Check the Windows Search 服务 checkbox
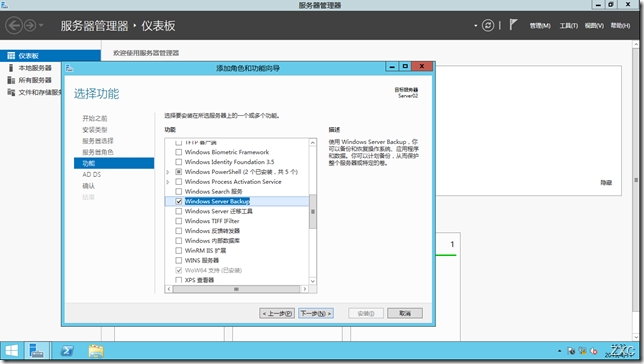644x364 pixels. click(x=178, y=191)
